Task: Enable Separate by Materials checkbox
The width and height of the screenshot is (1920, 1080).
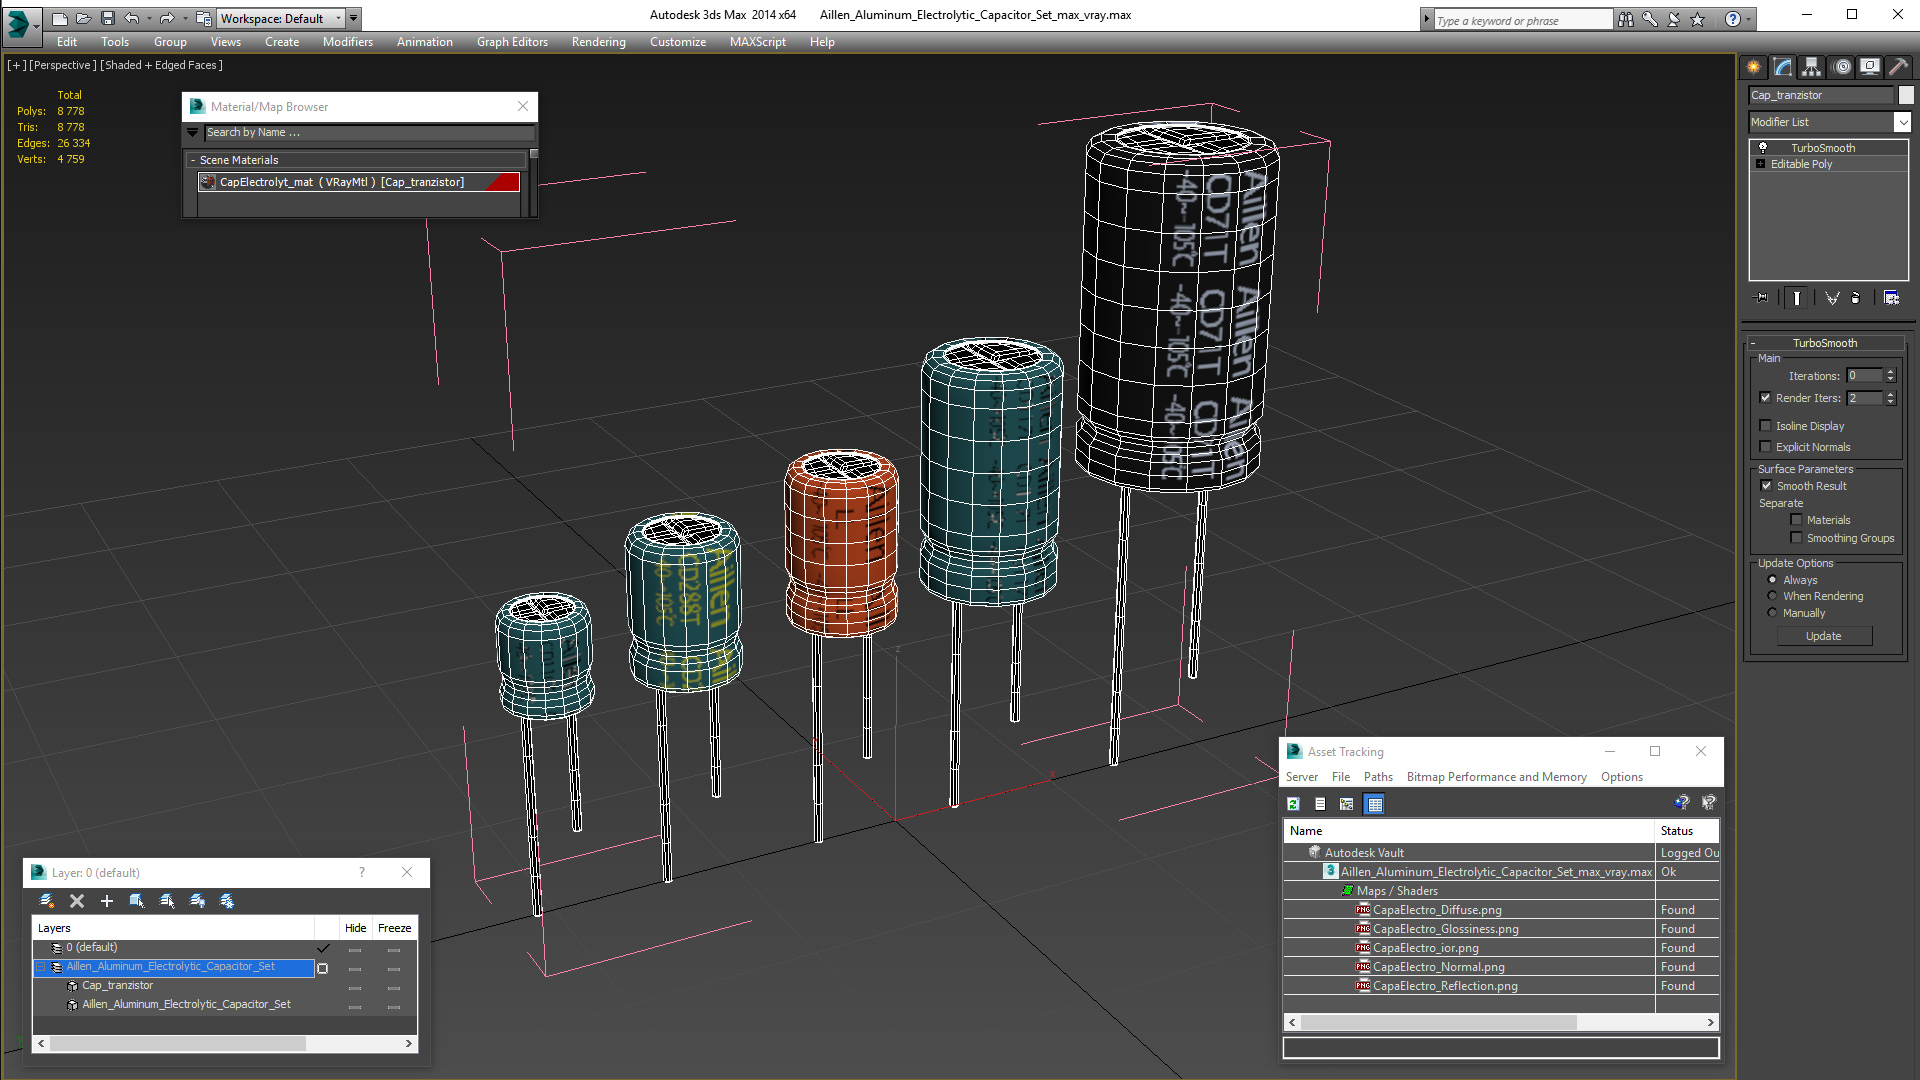Action: (1797, 520)
